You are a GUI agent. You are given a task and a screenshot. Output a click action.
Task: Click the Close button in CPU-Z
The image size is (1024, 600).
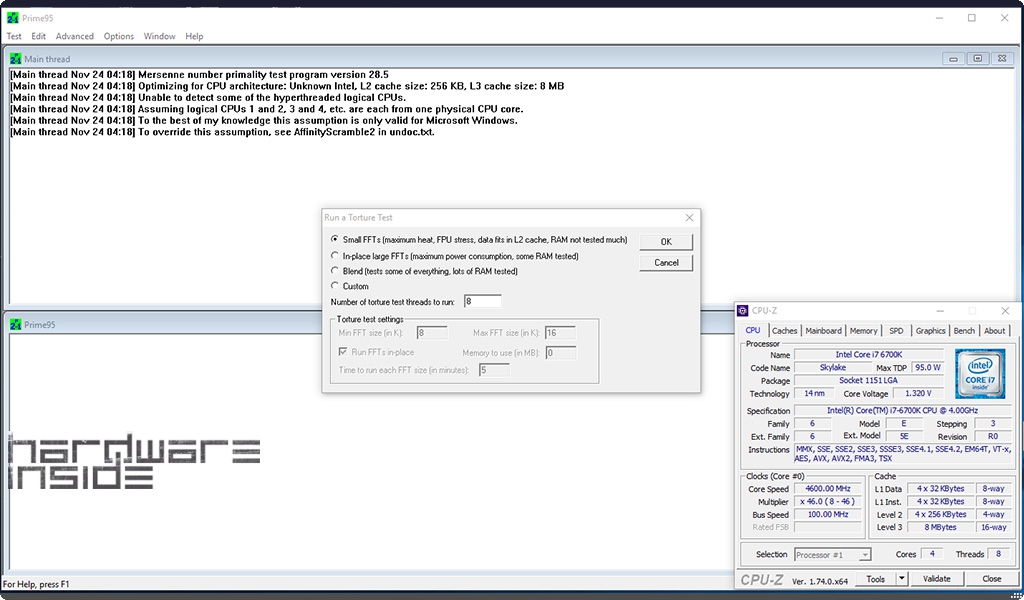991,578
